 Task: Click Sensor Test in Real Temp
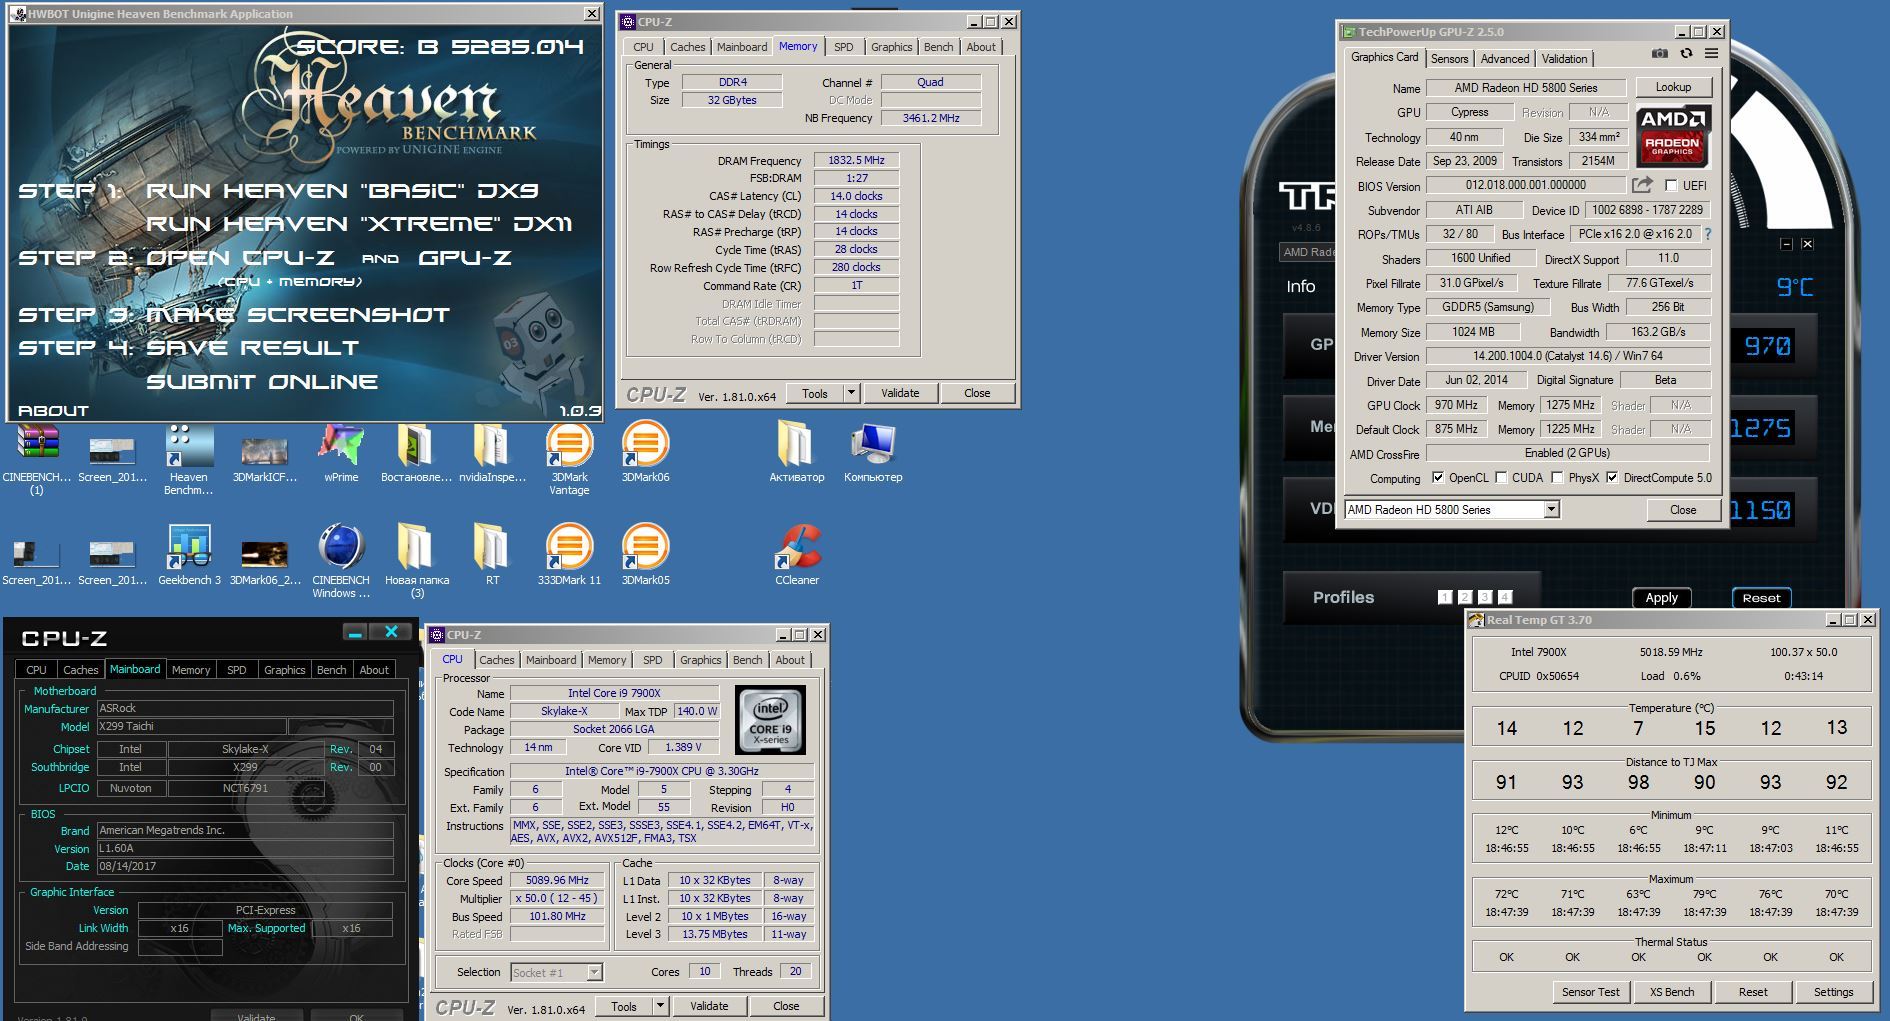[x=1590, y=992]
